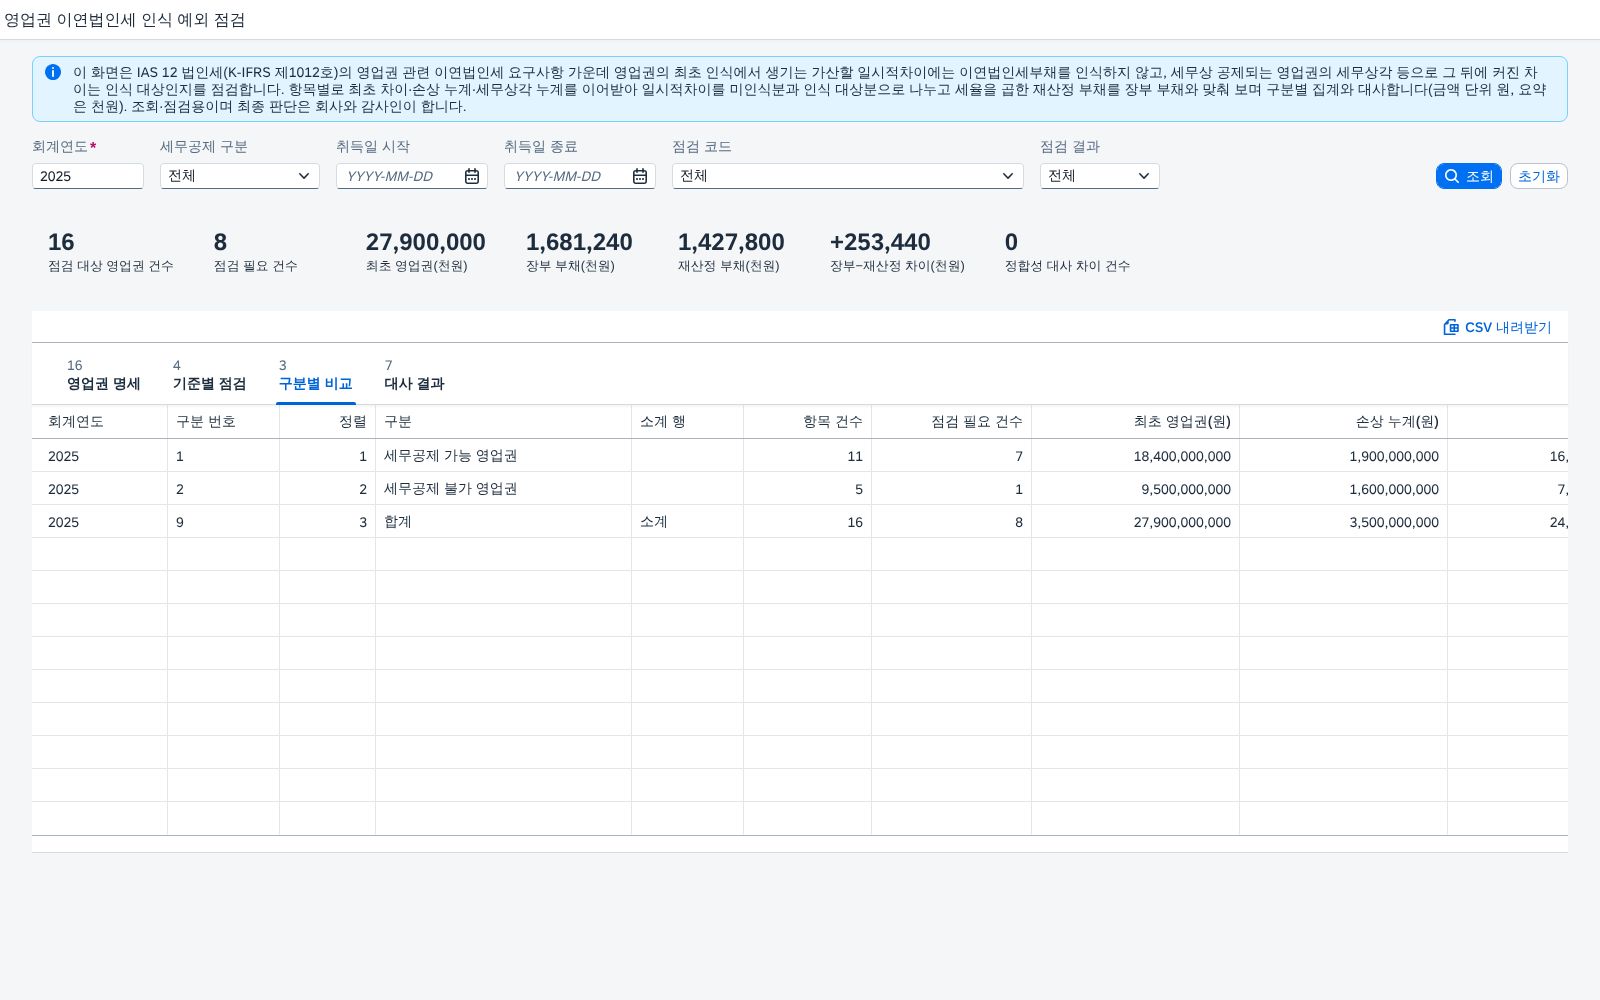Click the 3,500,000,000 impairment total cell
Image resolution: width=1600 pixels, height=1000 pixels.
tap(1344, 522)
